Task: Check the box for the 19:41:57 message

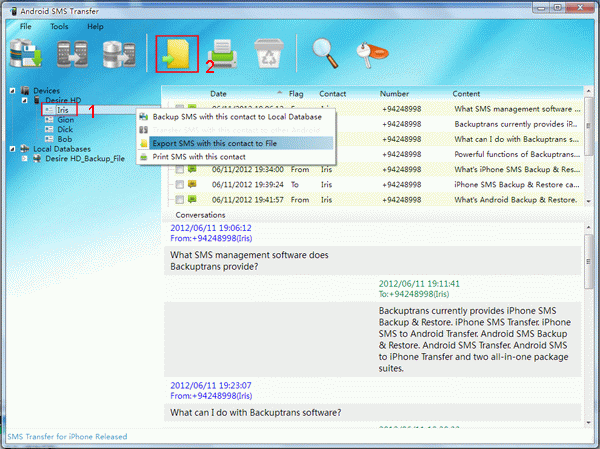Action: tap(179, 200)
